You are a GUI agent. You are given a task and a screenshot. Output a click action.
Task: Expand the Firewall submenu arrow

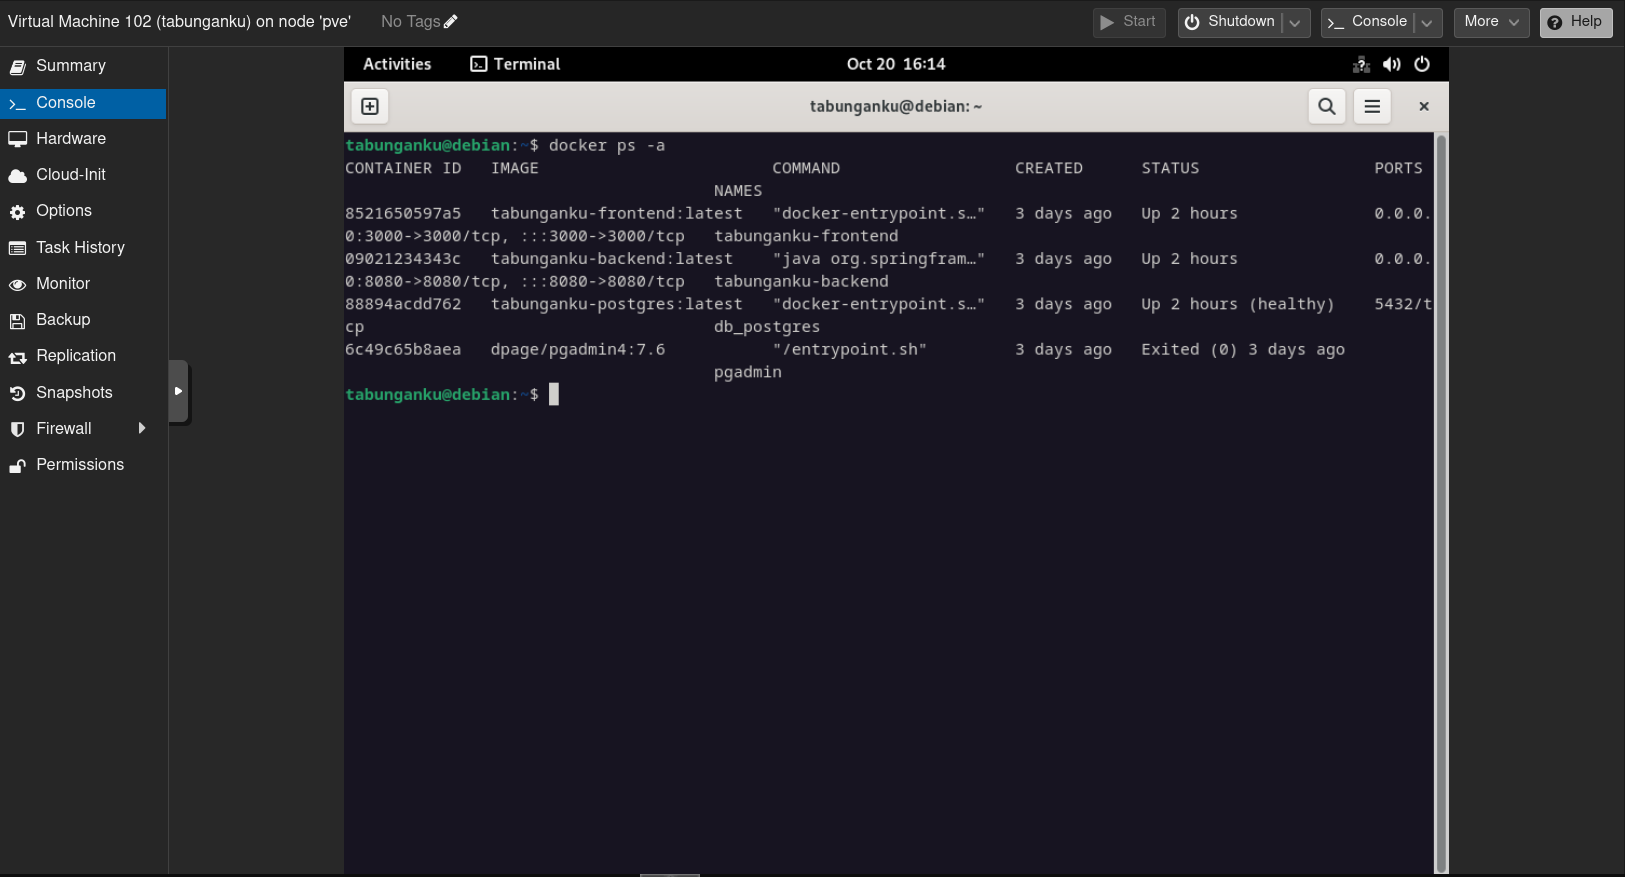pos(142,428)
